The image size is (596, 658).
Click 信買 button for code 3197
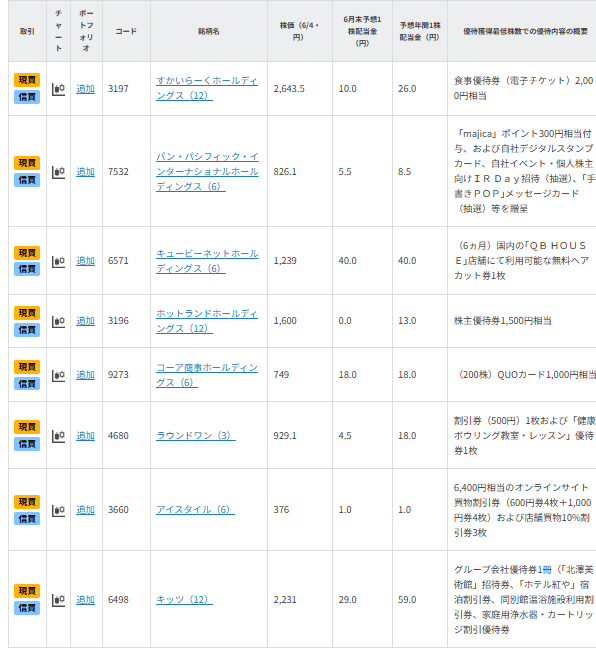point(27,97)
